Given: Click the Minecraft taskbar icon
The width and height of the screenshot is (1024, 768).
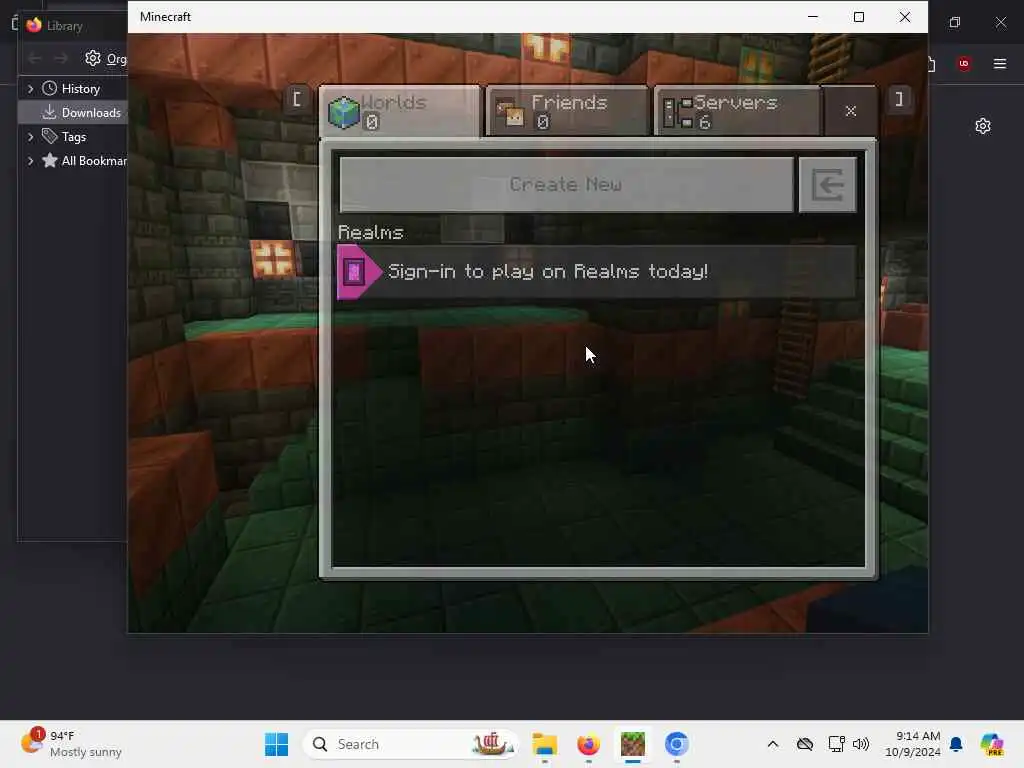Looking at the screenshot, I should tap(632, 744).
